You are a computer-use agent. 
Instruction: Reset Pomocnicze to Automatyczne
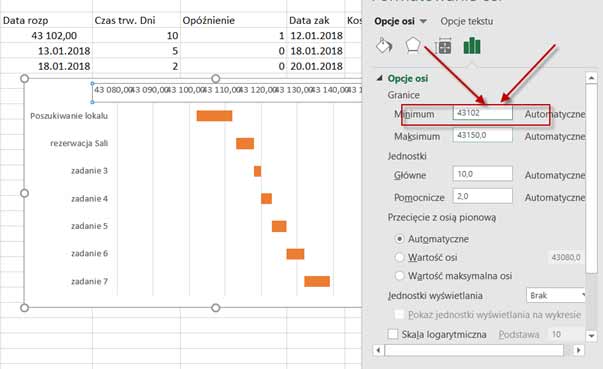pos(555,198)
